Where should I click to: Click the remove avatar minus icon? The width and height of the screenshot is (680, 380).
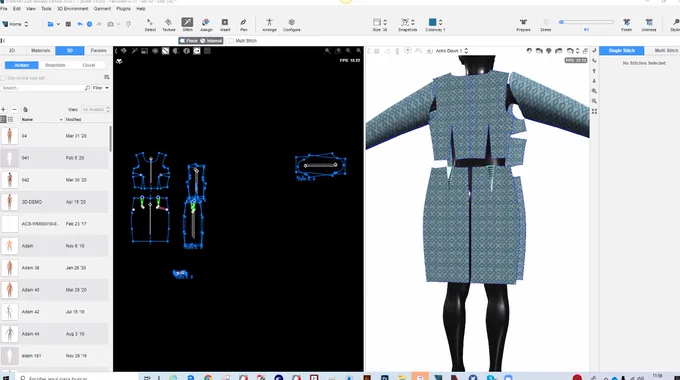(14, 109)
